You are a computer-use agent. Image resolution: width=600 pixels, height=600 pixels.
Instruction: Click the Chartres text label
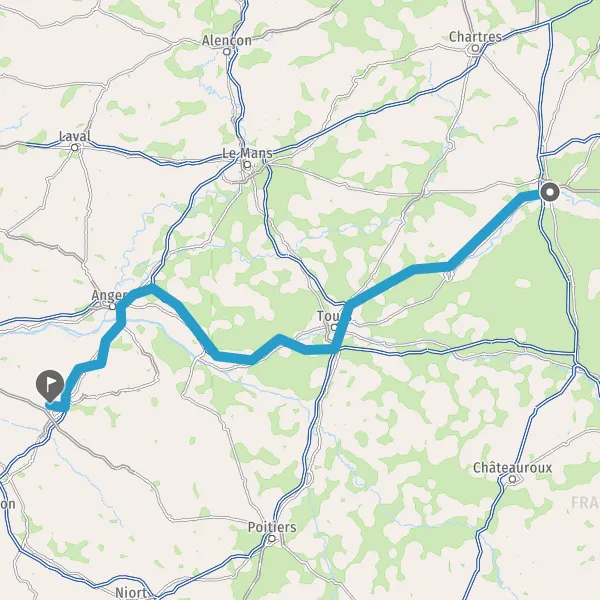[x=475, y=37]
